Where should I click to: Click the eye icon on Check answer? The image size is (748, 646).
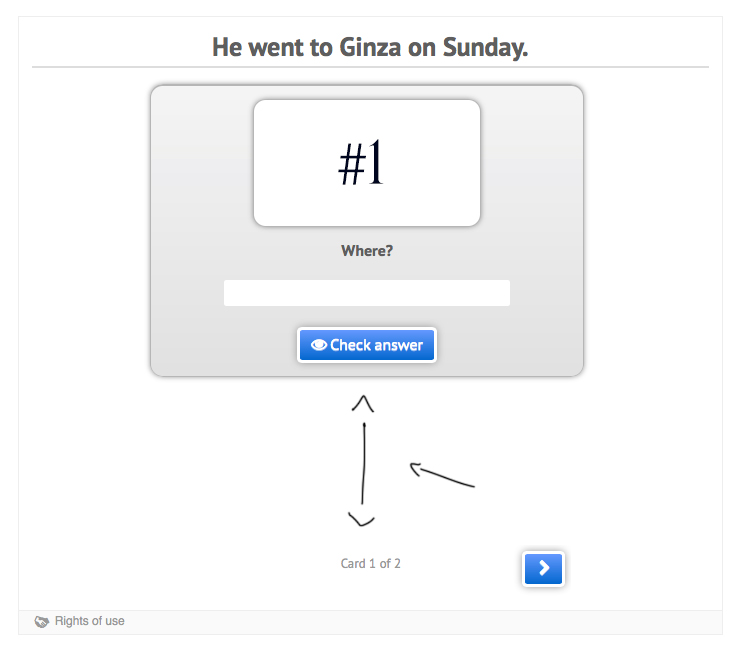(319, 345)
